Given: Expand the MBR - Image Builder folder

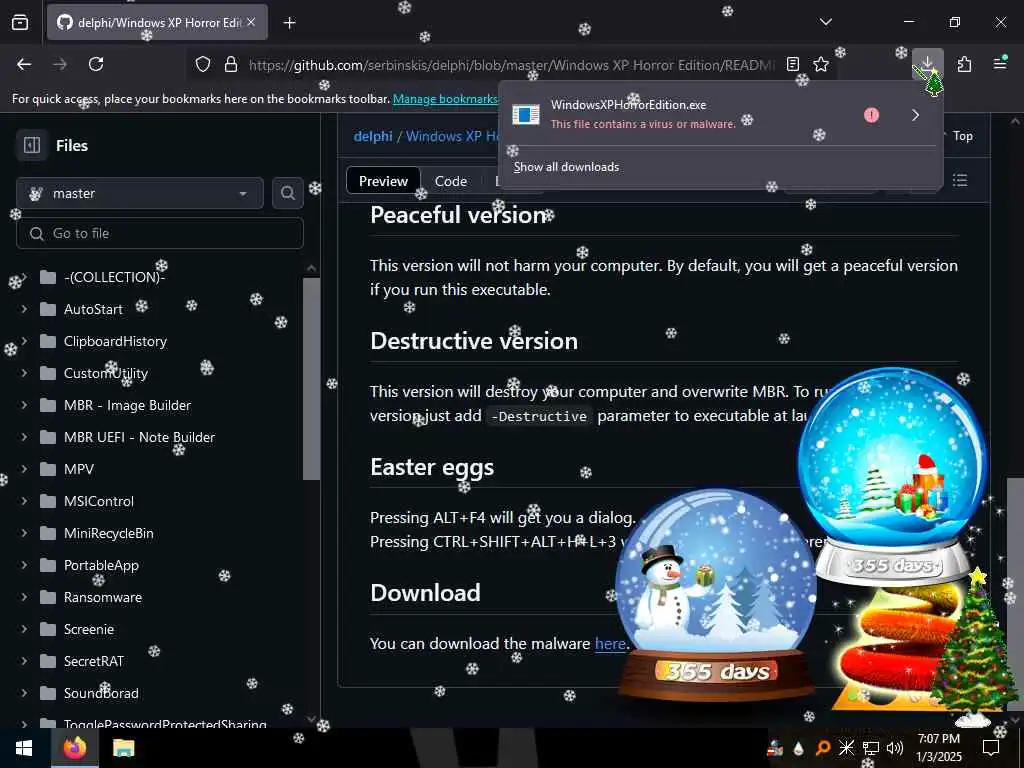Looking at the screenshot, I should (x=24, y=405).
